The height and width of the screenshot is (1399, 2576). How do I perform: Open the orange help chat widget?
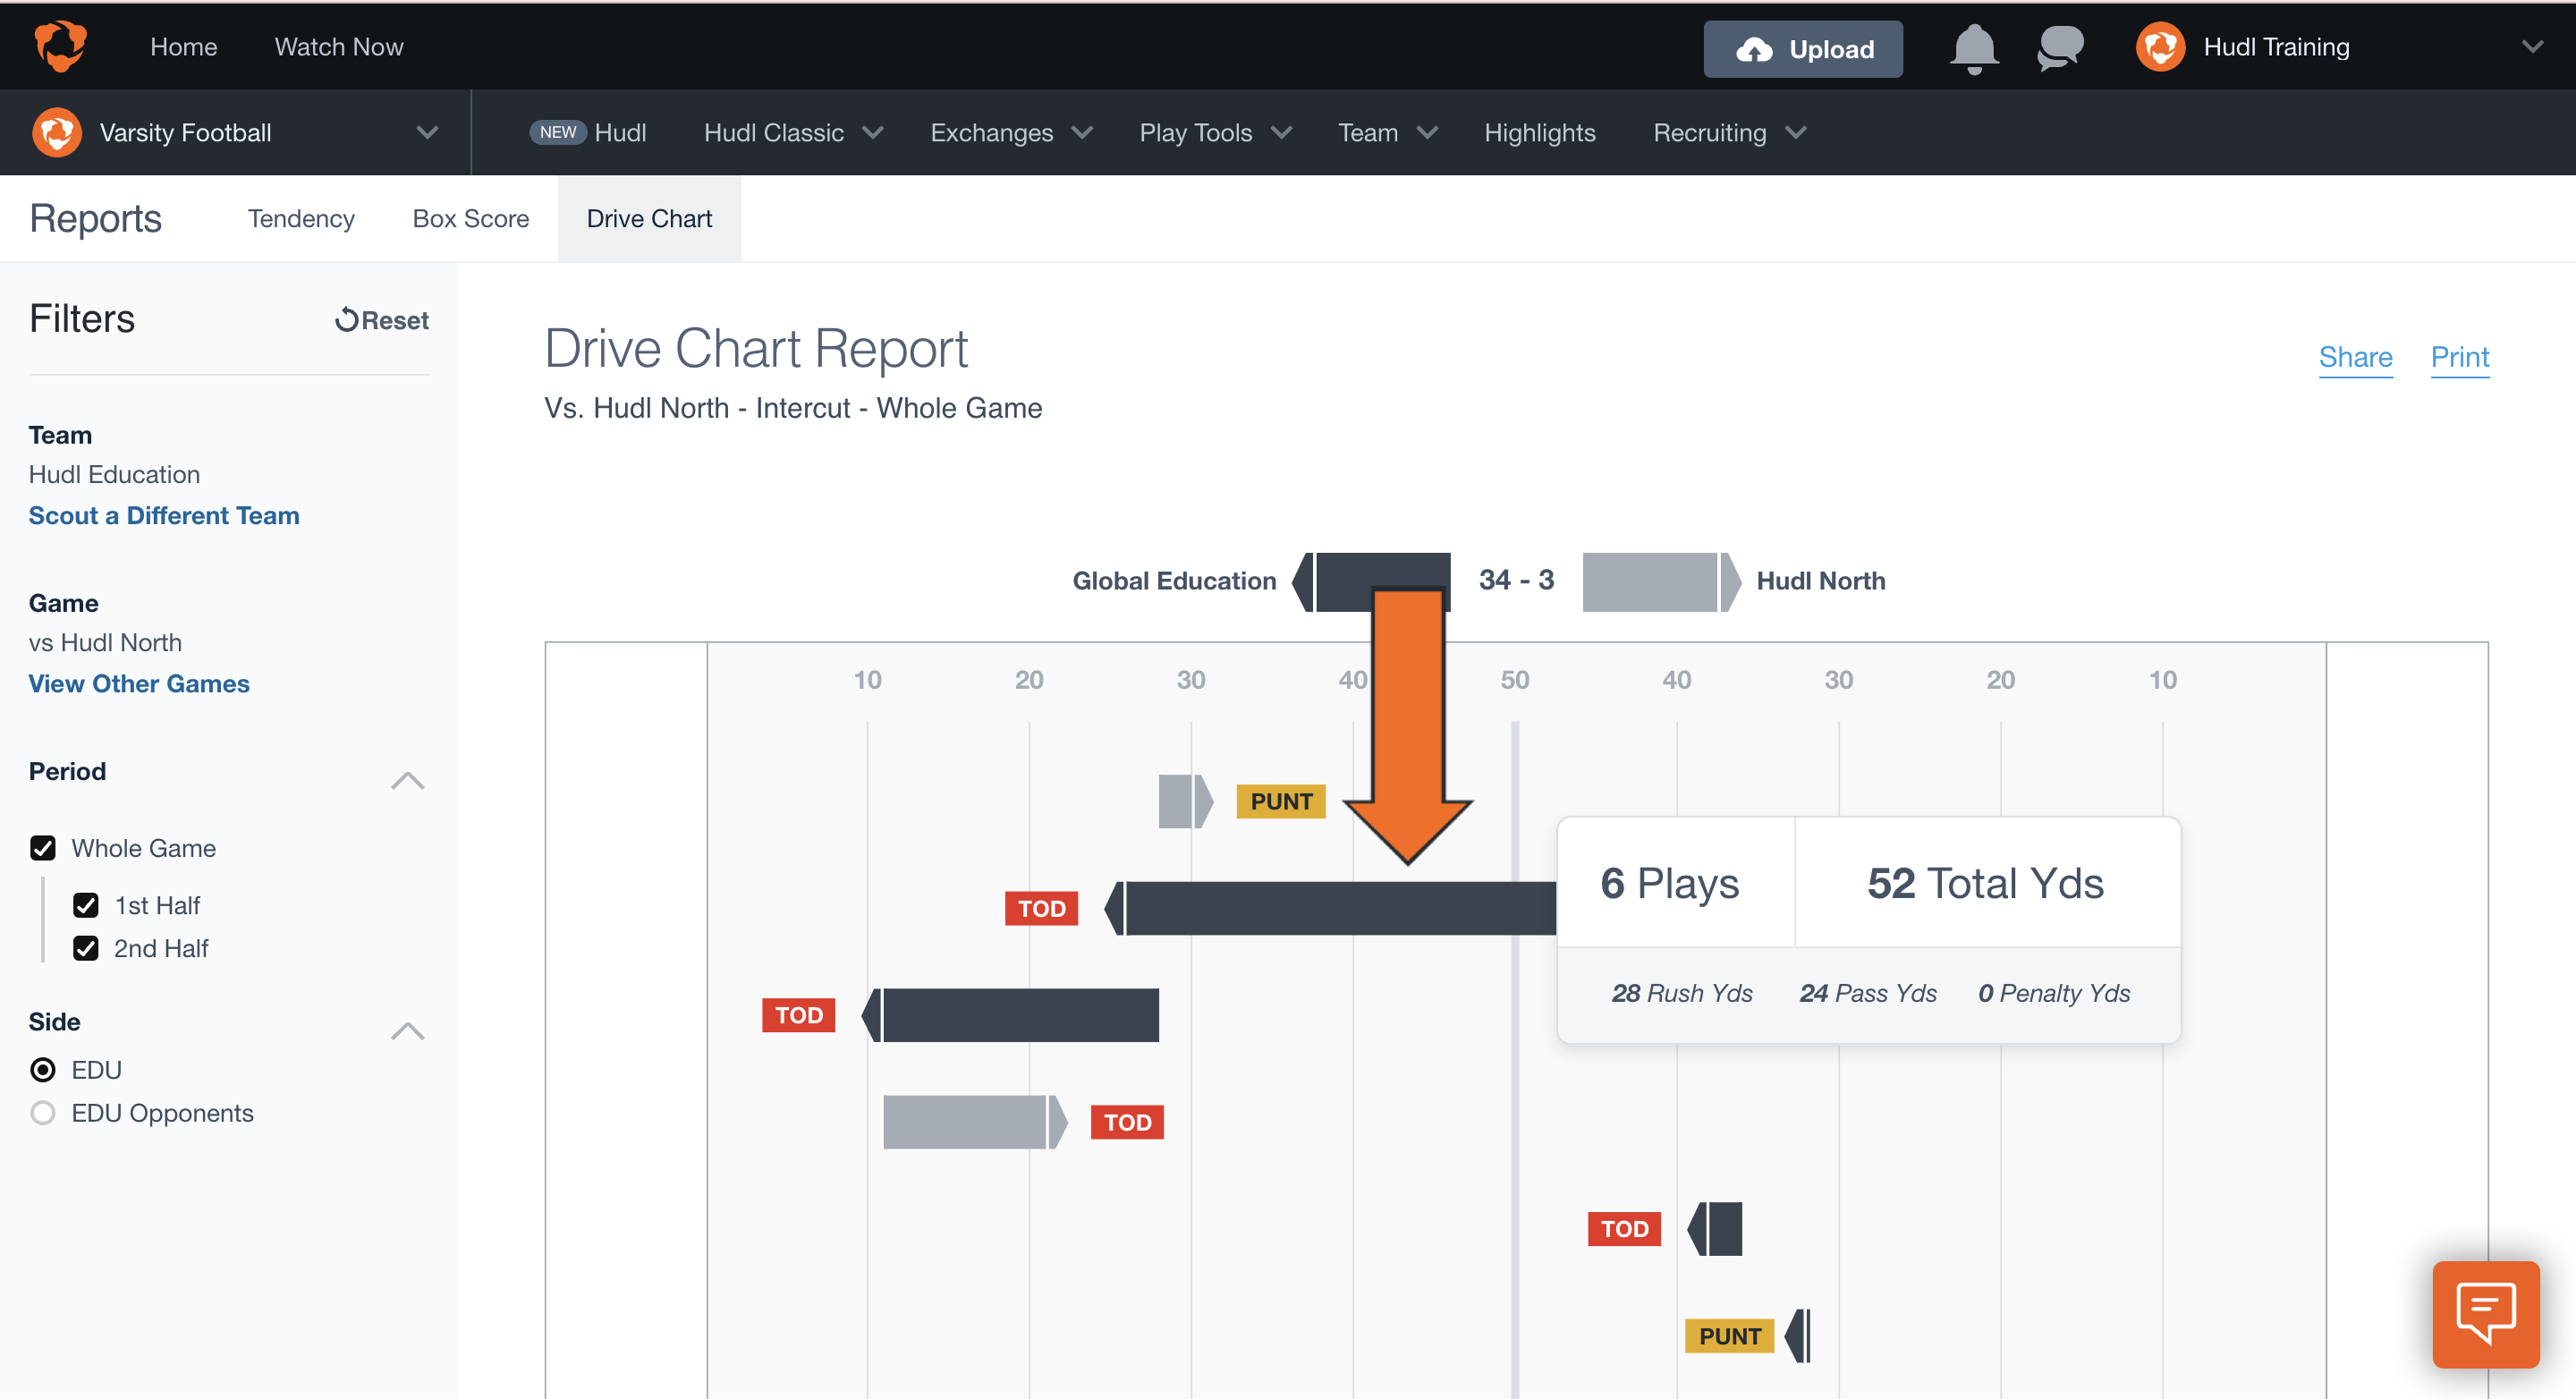[x=2485, y=1314]
